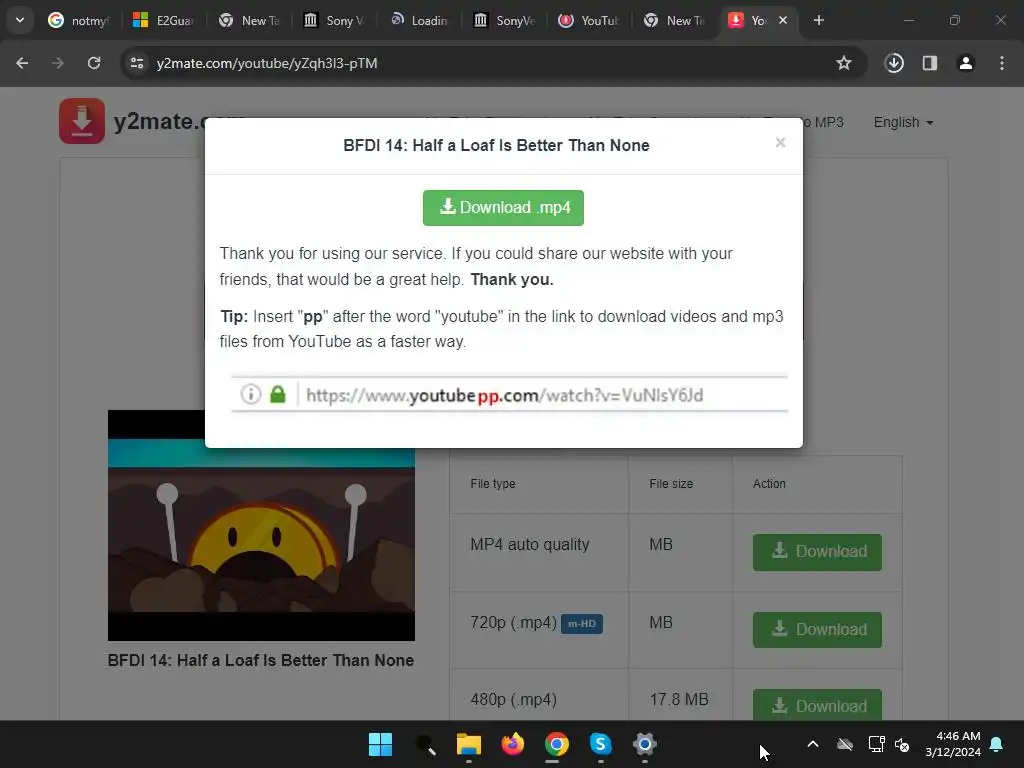The height and width of the screenshot is (768, 1024).
Task: Click the youtubepp example URL image
Action: pyautogui.click(x=509, y=394)
